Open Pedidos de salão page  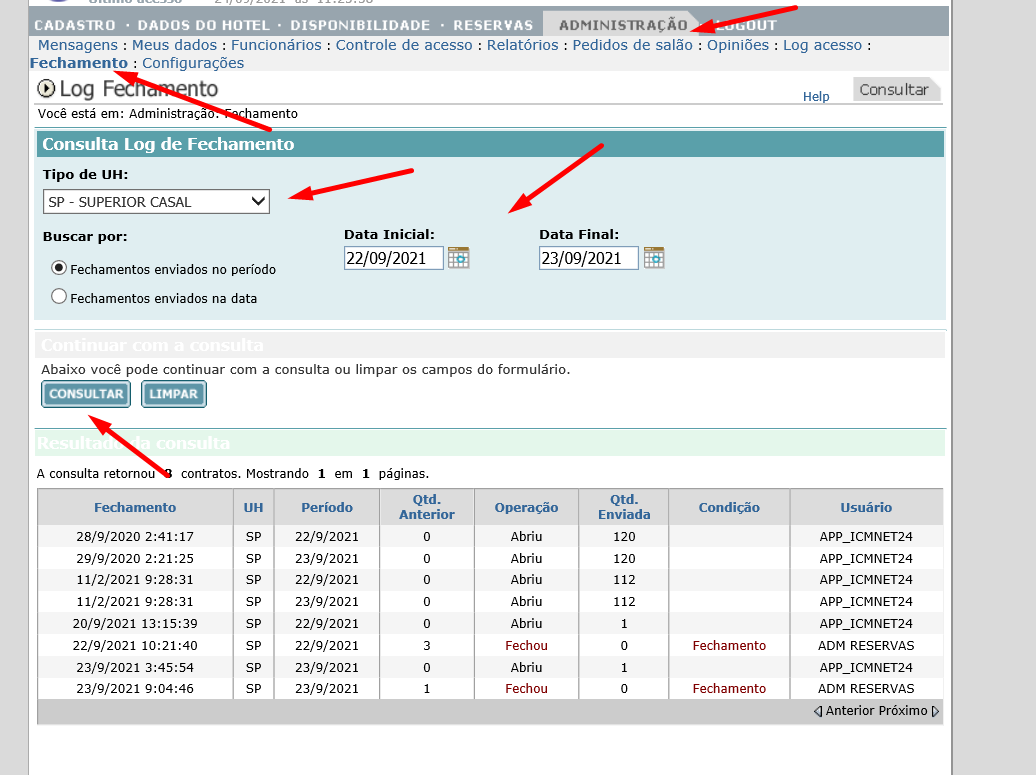(632, 45)
